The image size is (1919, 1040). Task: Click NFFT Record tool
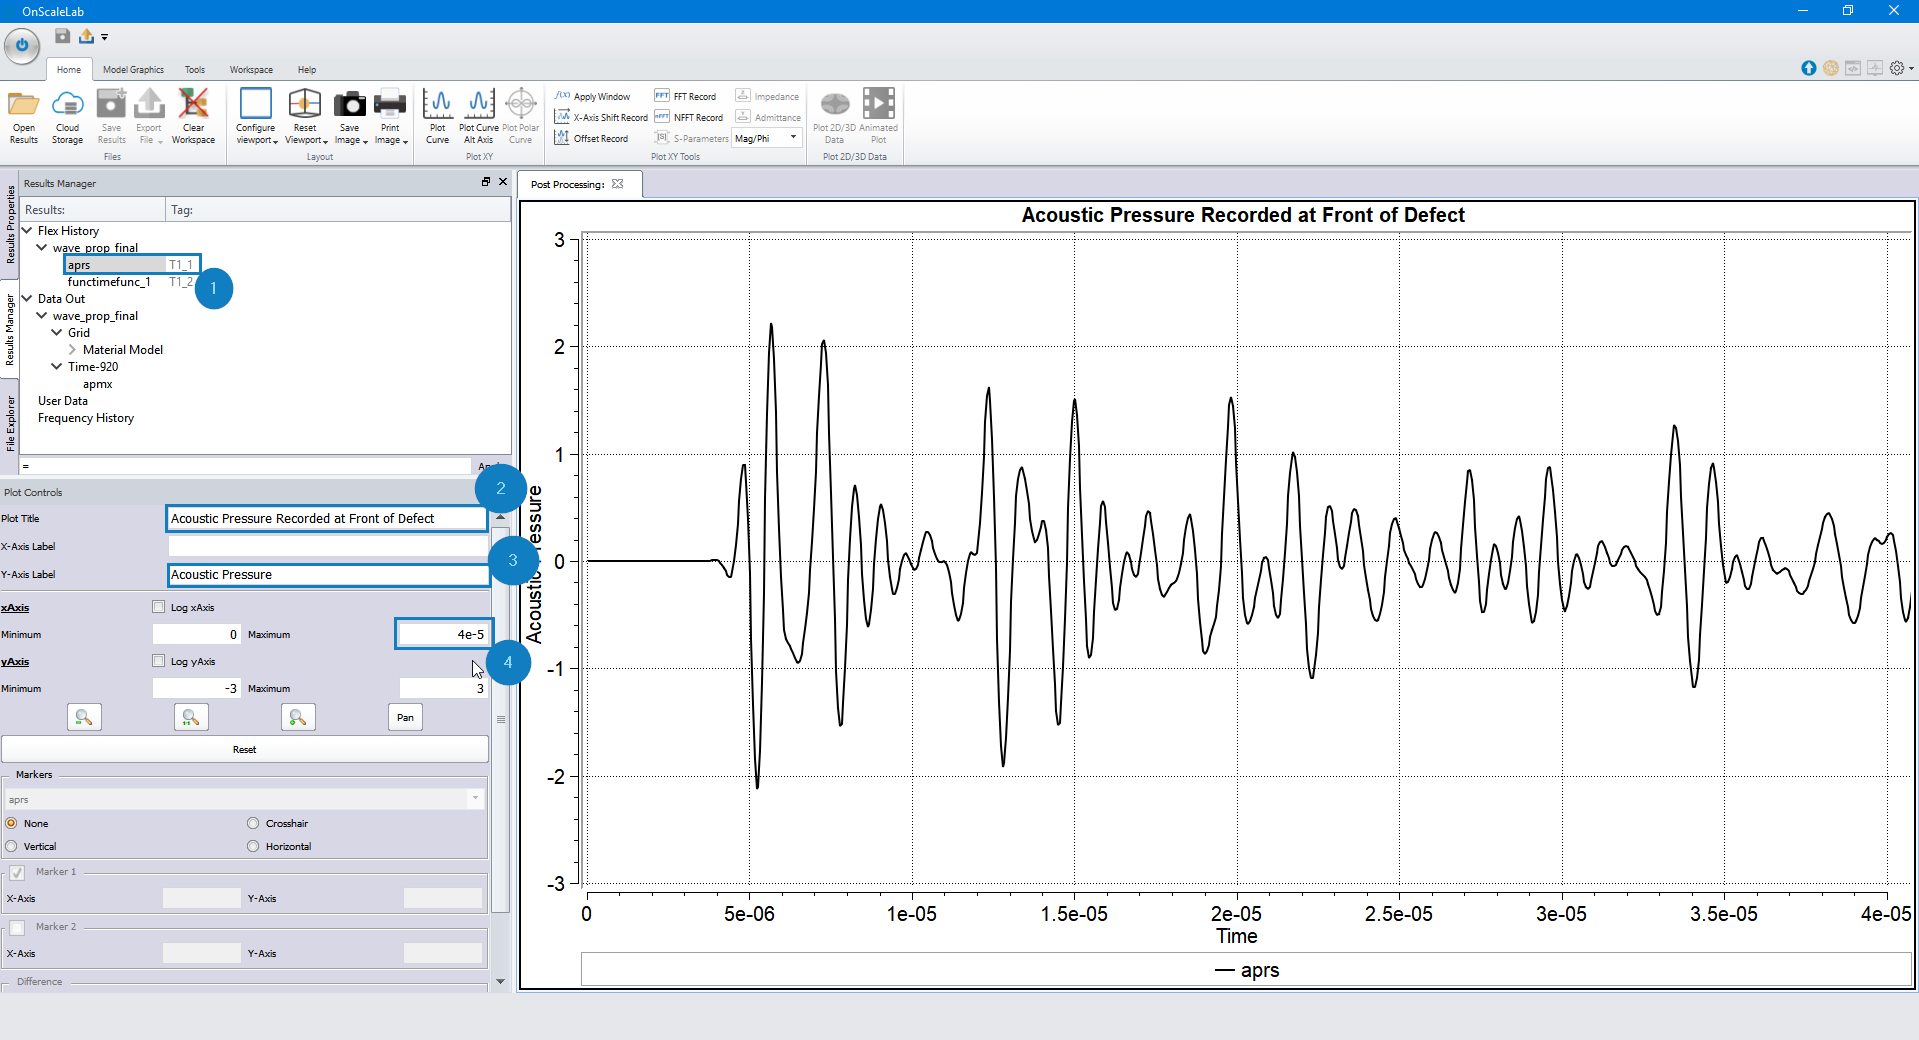(x=689, y=117)
